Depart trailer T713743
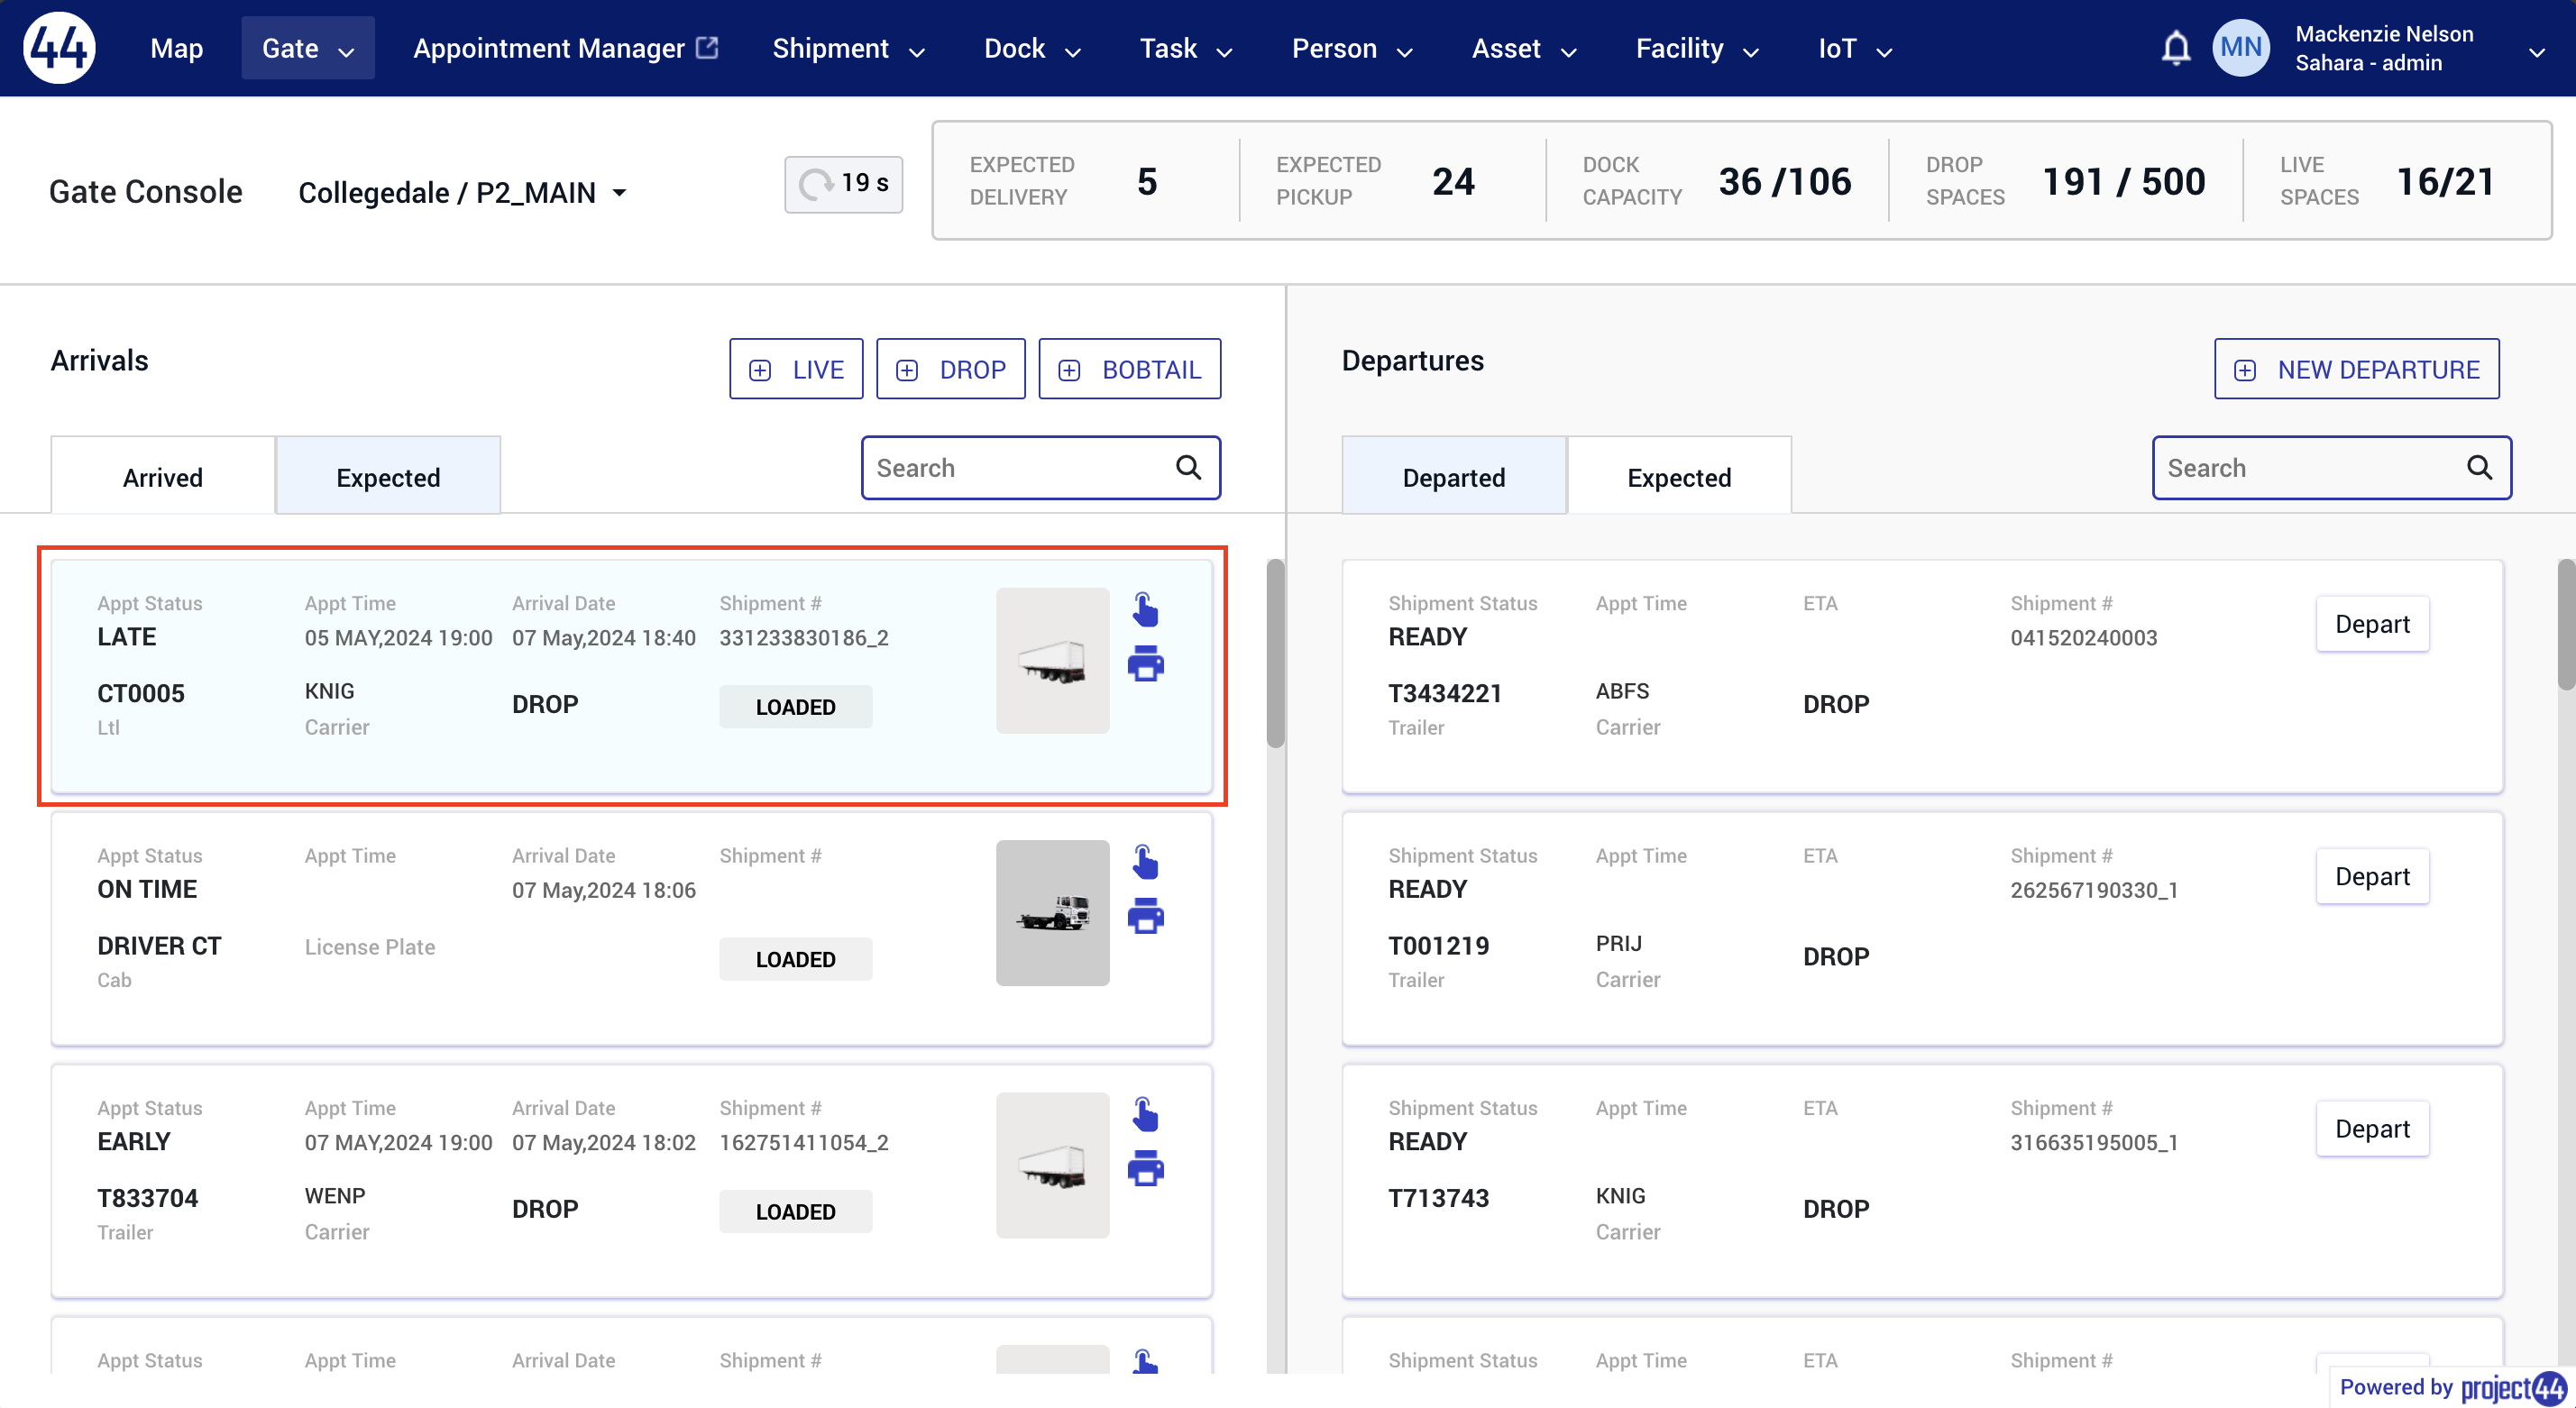2576x1408 pixels. [x=2372, y=1129]
